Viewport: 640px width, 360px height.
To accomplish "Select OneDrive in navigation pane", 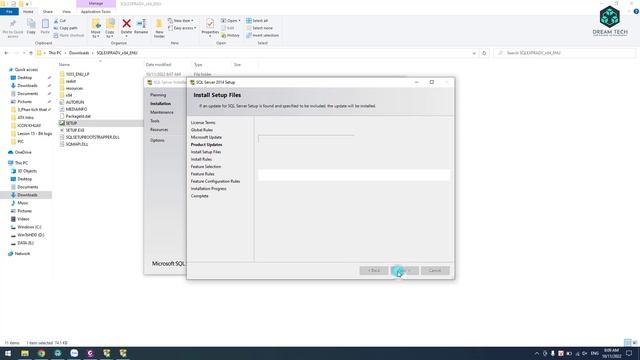I will (x=23, y=152).
